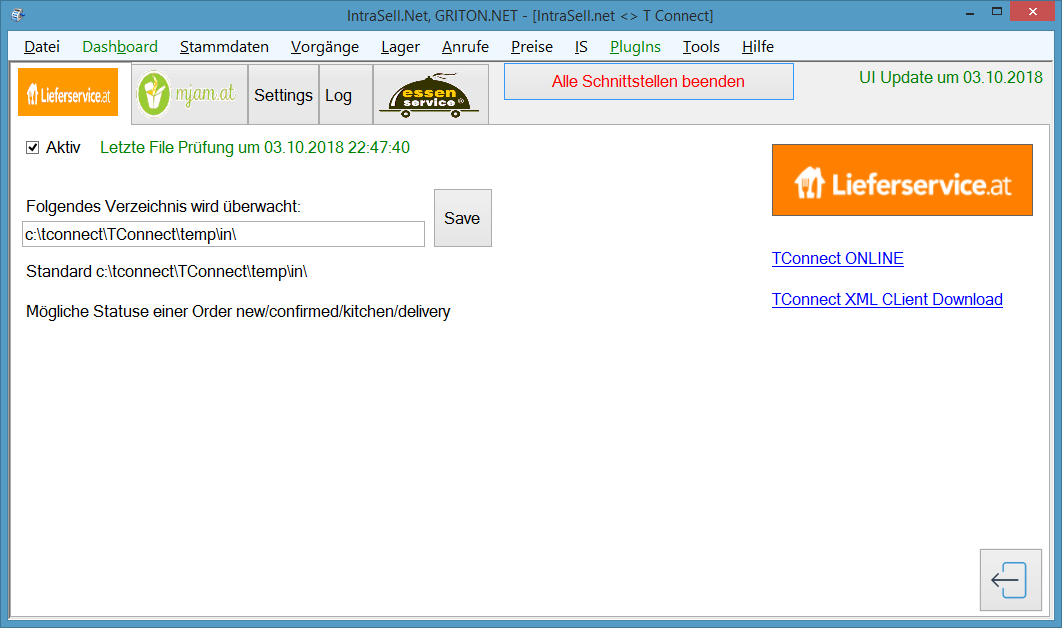This screenshot has width=1062, height=628.
Task: Switch to the mjam.at tab
Action: (x=189, y=94)
